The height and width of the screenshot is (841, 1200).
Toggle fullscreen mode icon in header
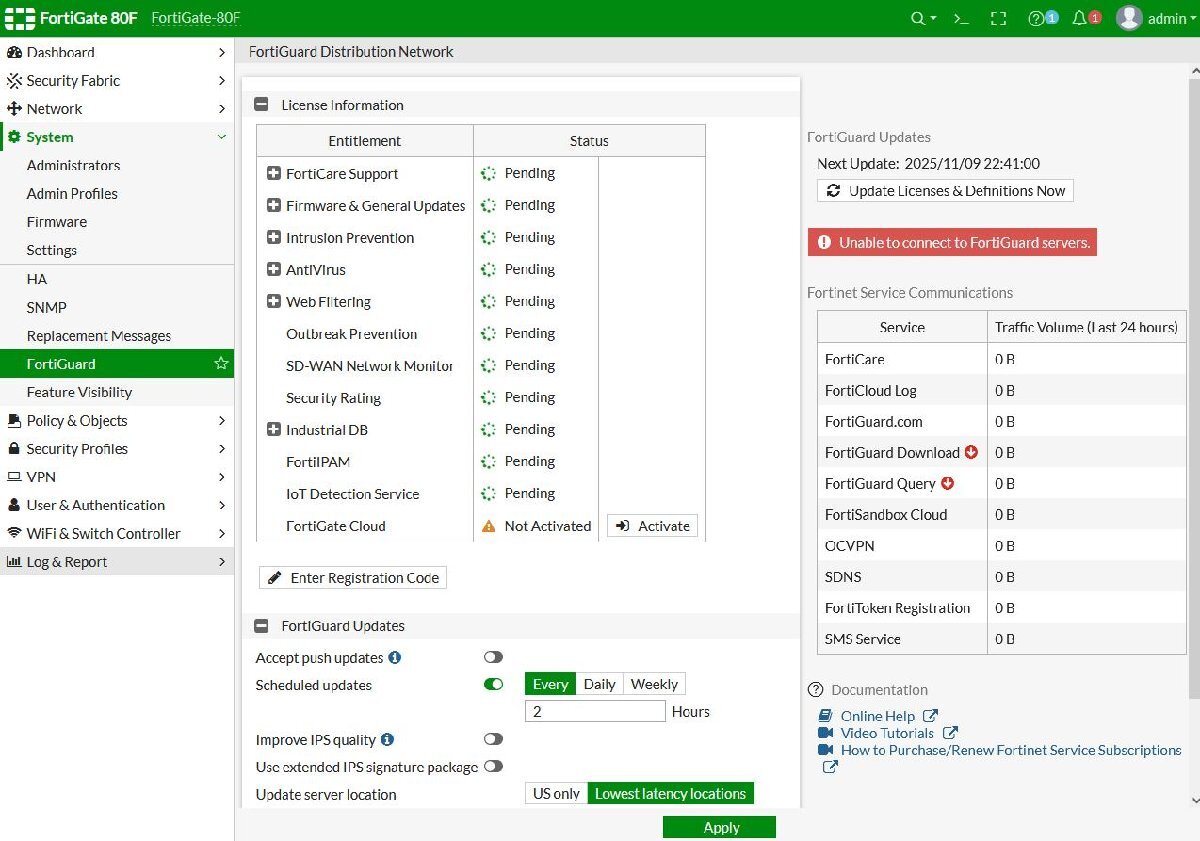pyautogui.click(x=998, y=18)
